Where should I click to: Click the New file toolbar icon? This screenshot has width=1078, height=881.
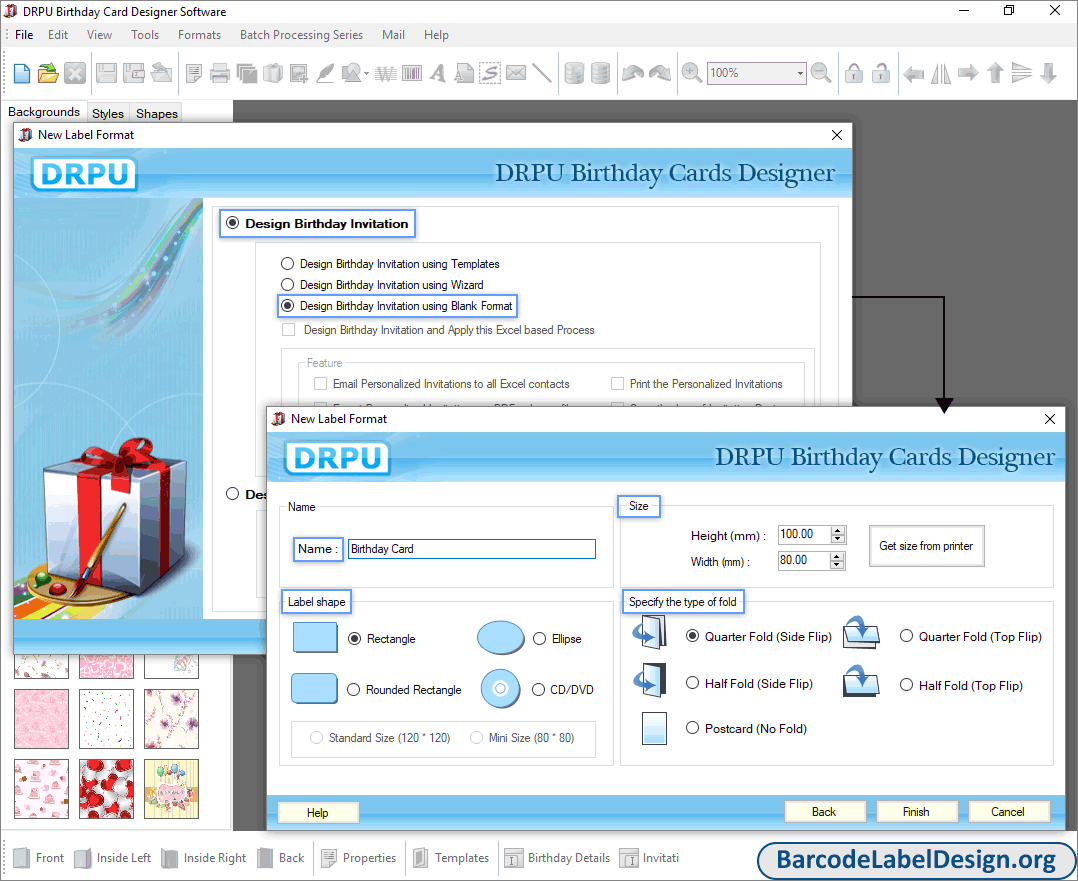click(21, 73)
